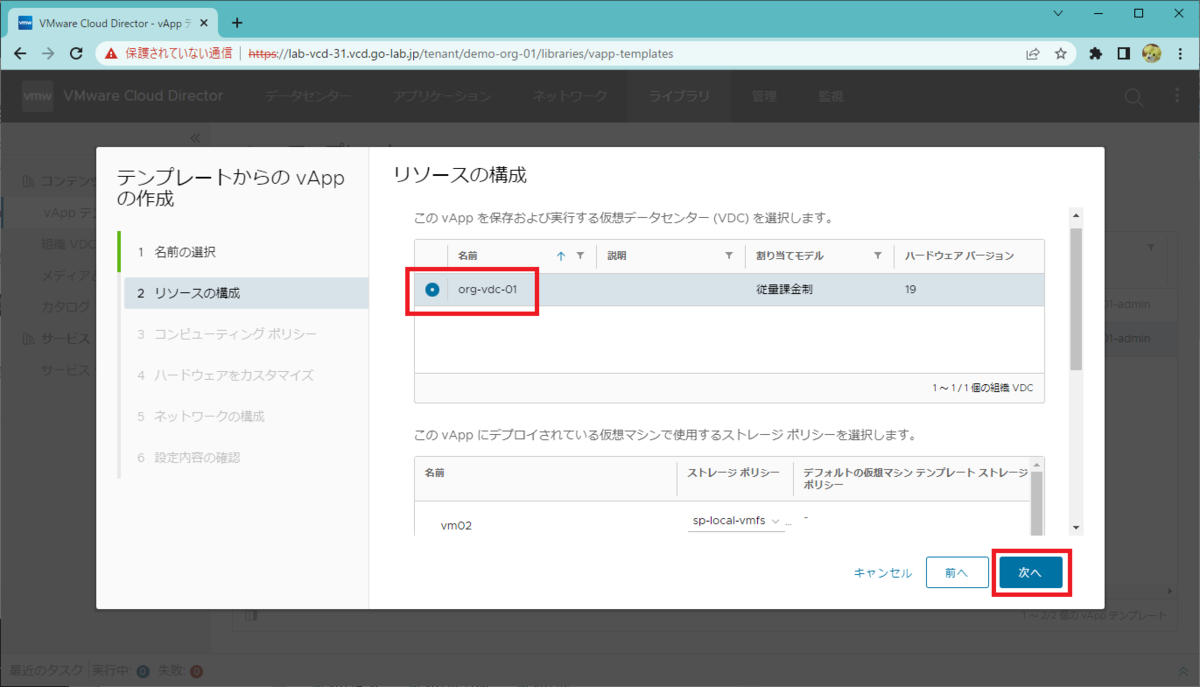Click the address bar URL
The image size is (1200, 687).
tap(460, 54)
